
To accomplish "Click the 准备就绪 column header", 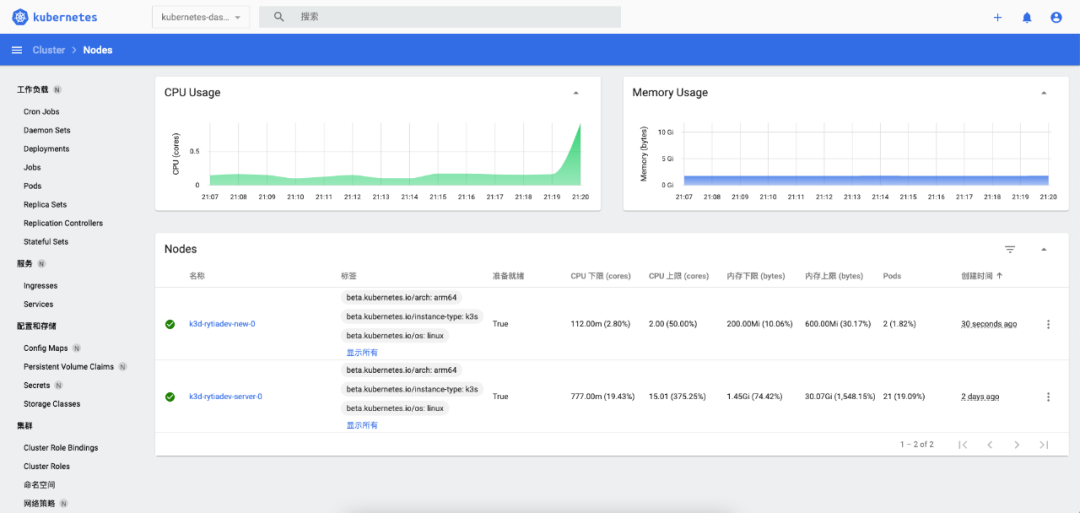I will pyautogui.click(x=508, y=275).
